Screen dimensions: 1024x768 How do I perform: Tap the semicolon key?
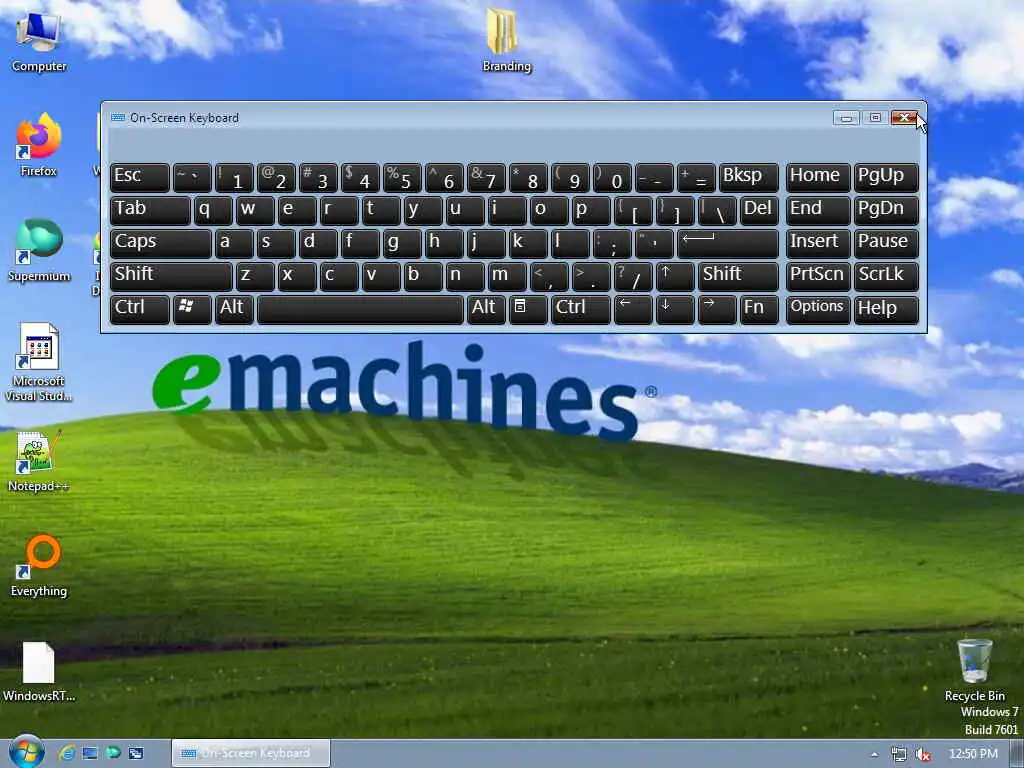click(612, 244)
